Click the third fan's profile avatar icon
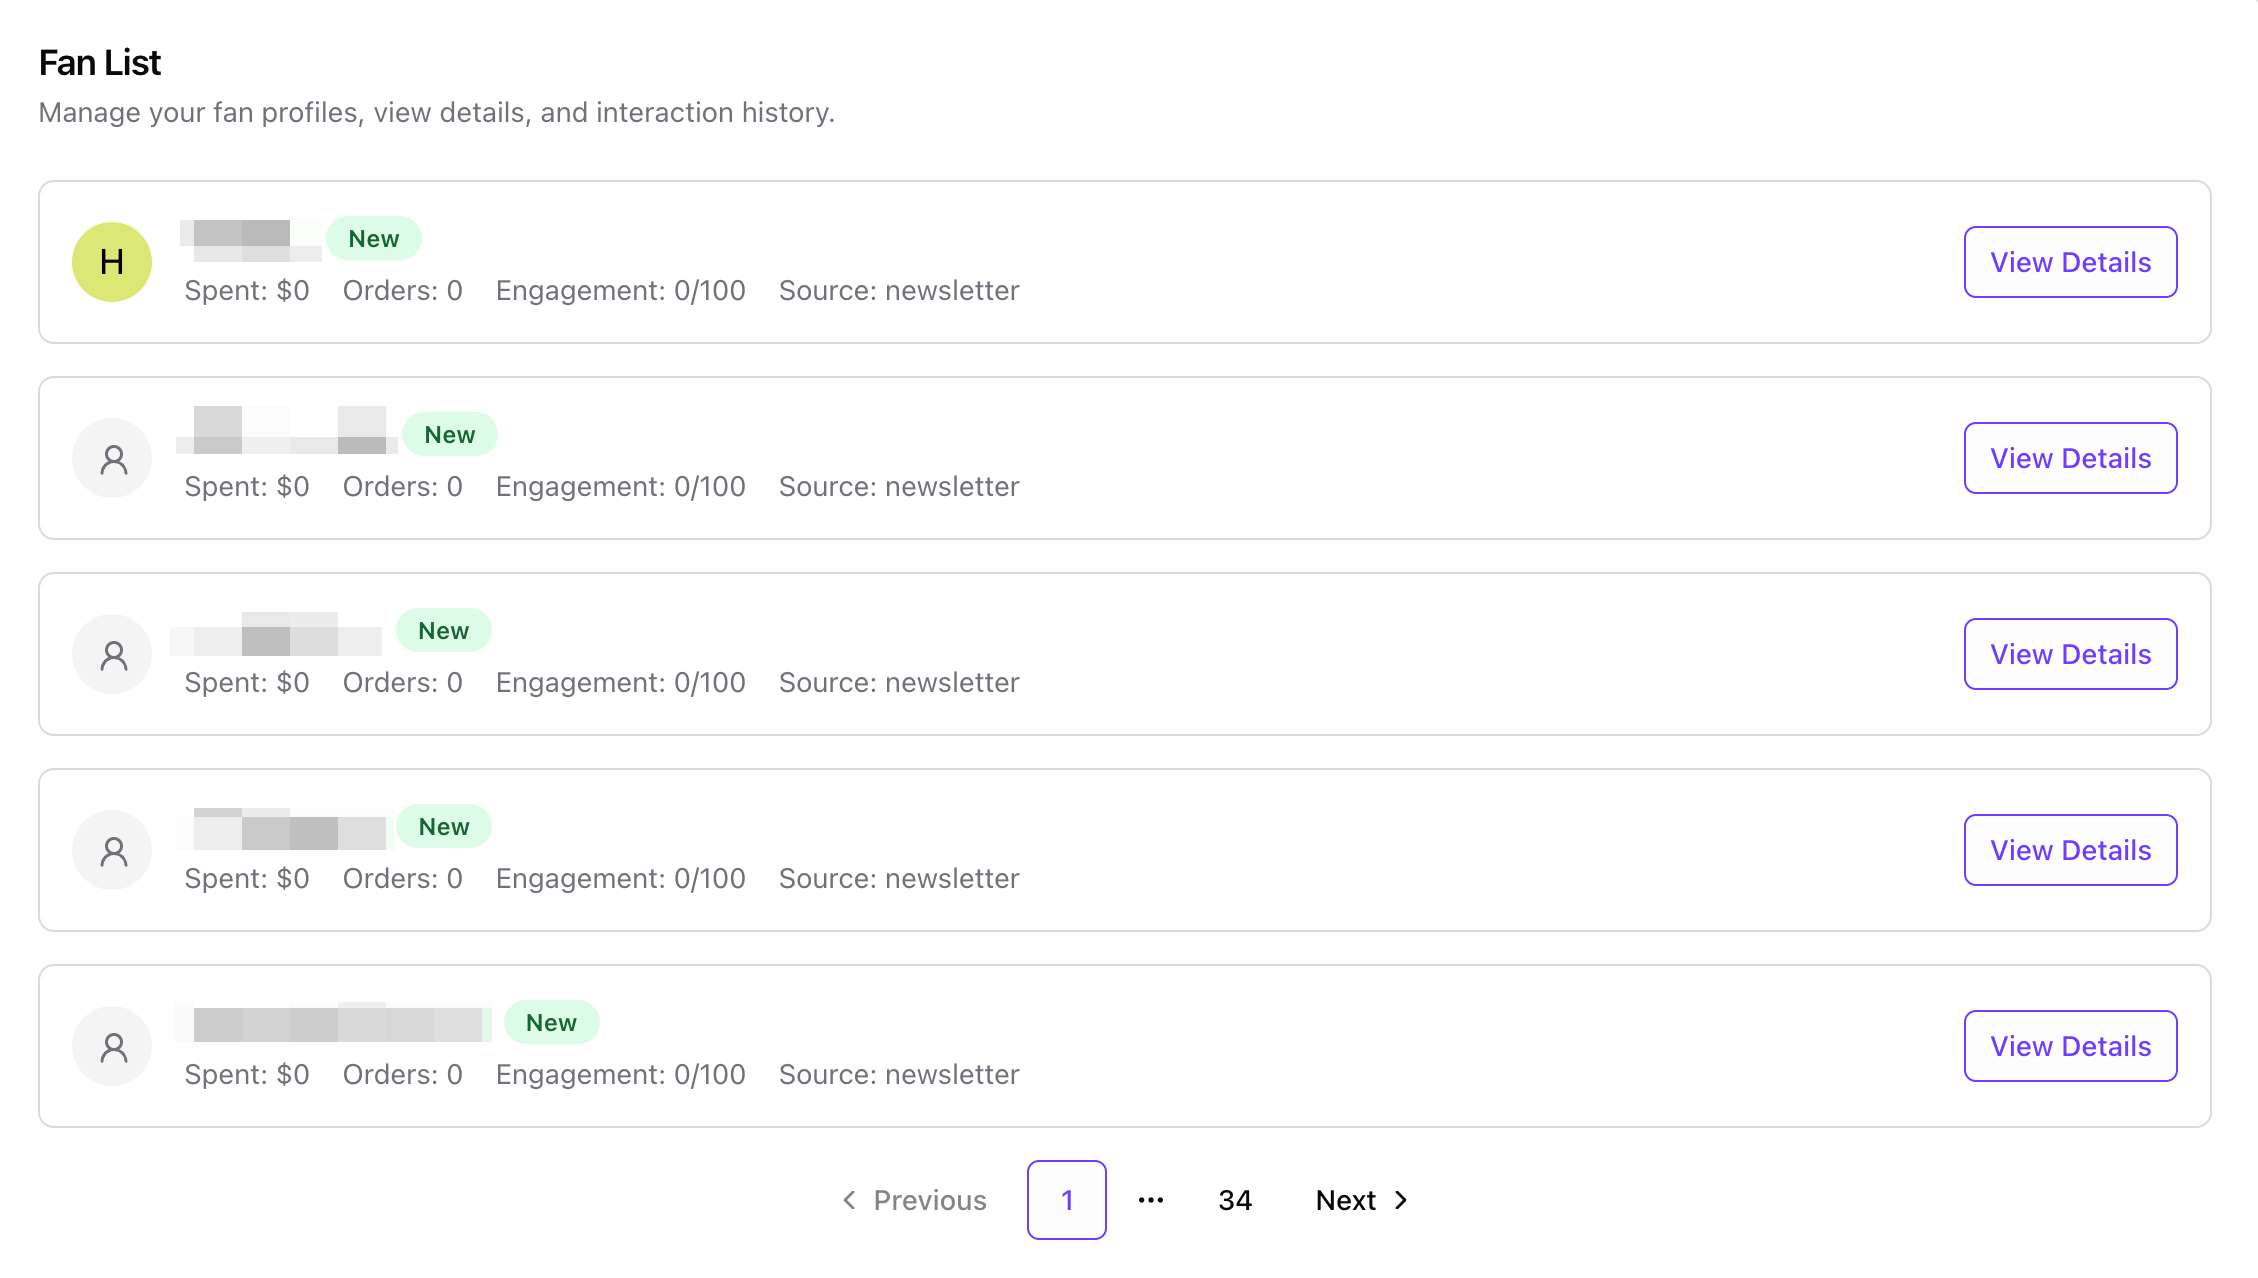Image resolution: width=2258 pixels, height=1278 pixels. (112, 654)
